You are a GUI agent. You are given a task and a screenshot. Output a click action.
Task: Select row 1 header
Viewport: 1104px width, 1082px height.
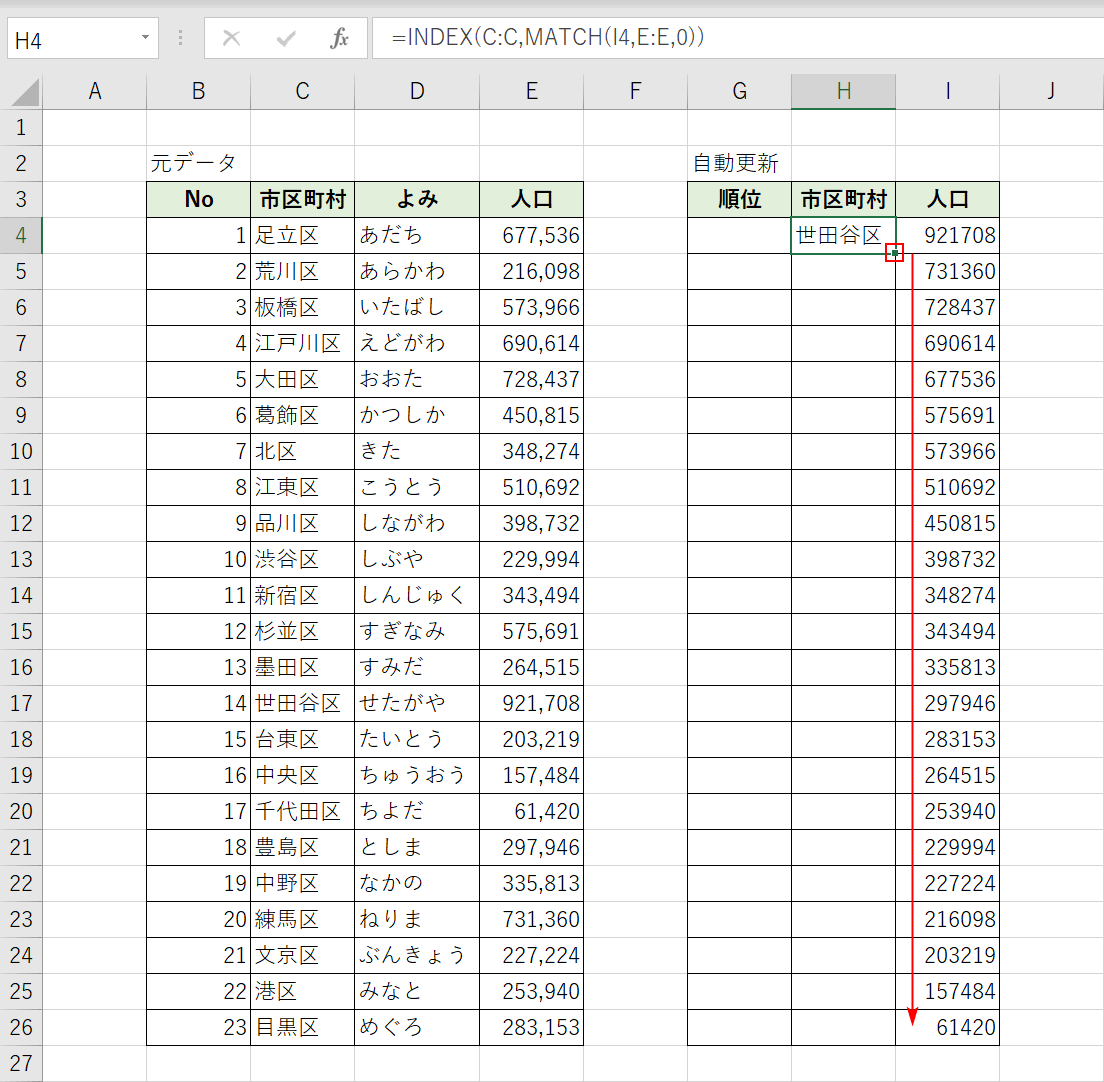[21, 127]
